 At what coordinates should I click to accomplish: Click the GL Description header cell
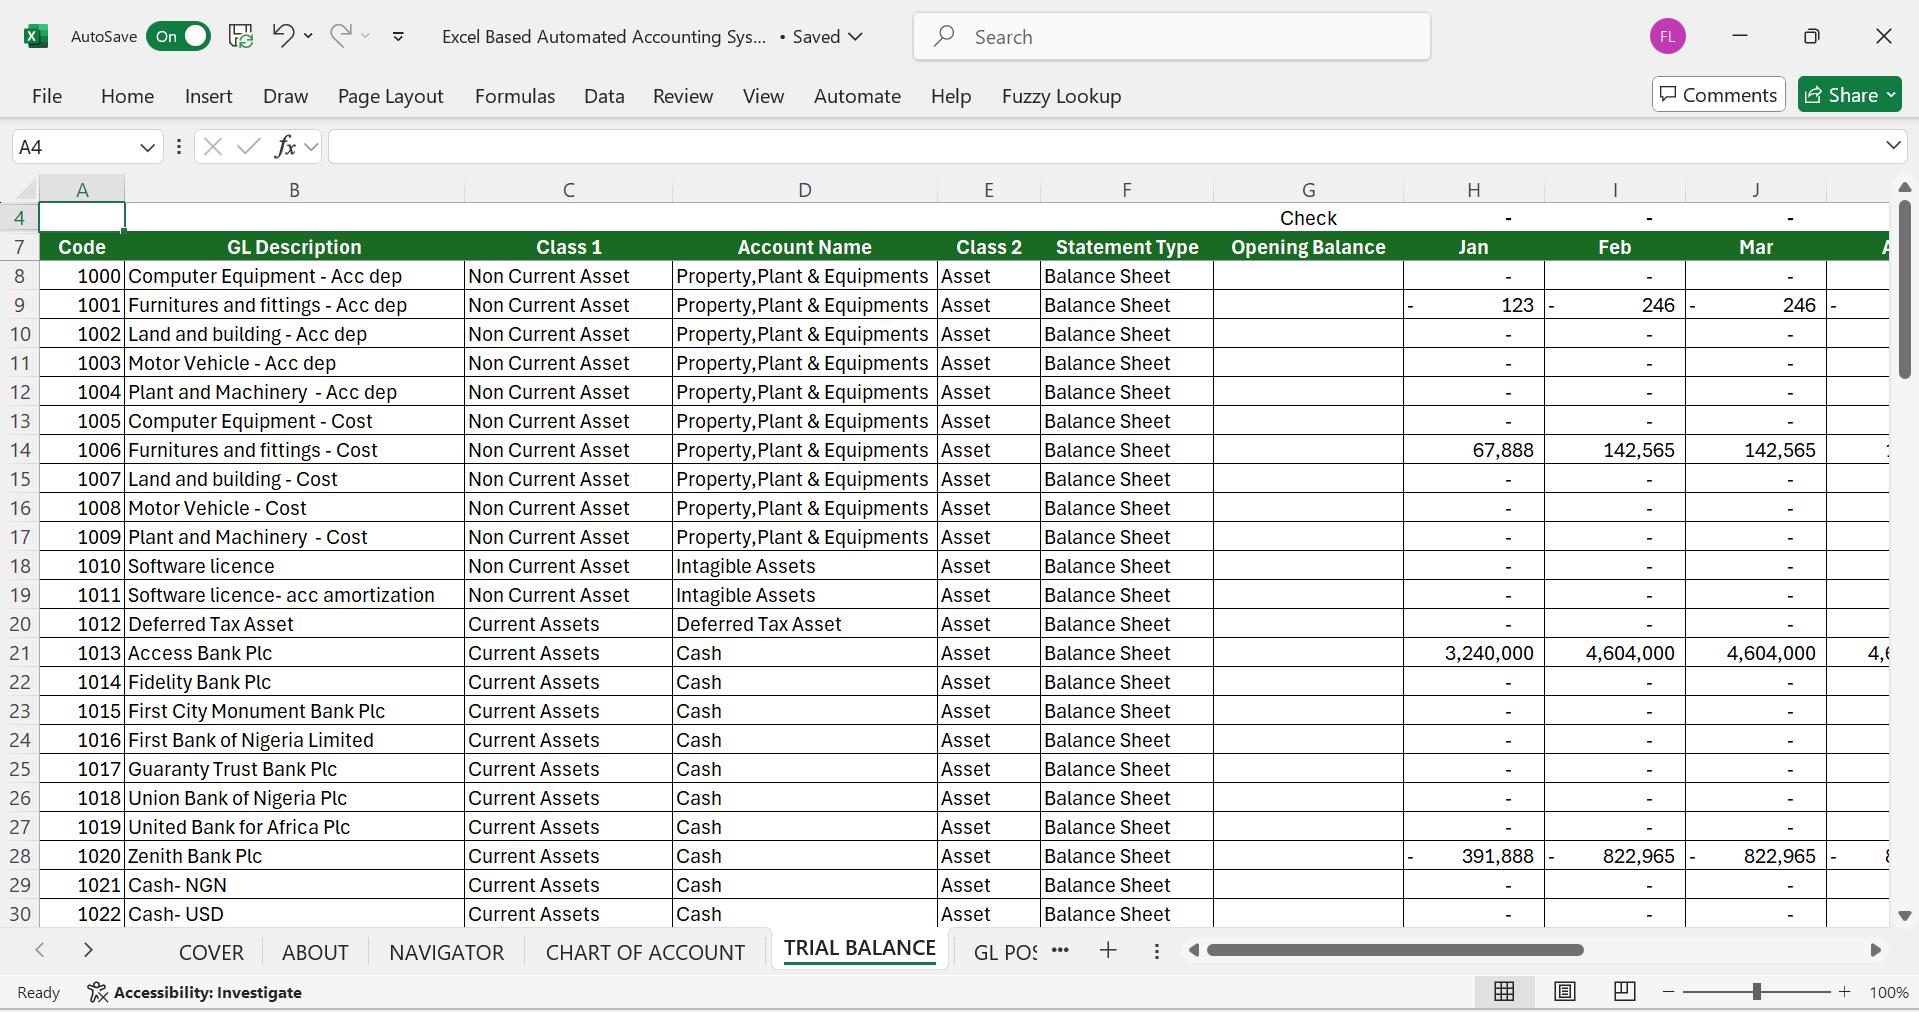pos(294,247)
